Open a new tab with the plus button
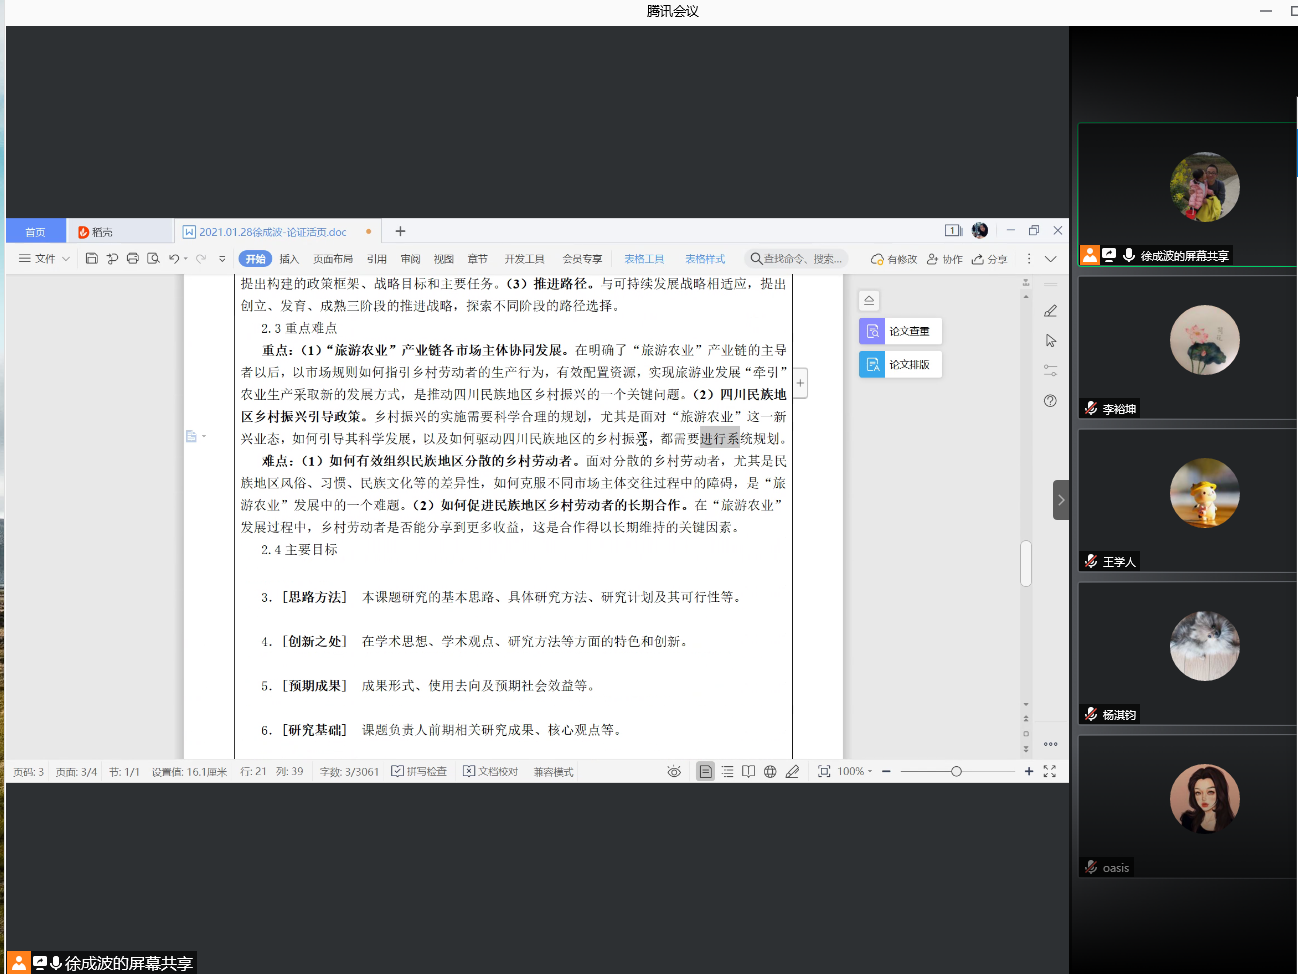 click(400, 231)
